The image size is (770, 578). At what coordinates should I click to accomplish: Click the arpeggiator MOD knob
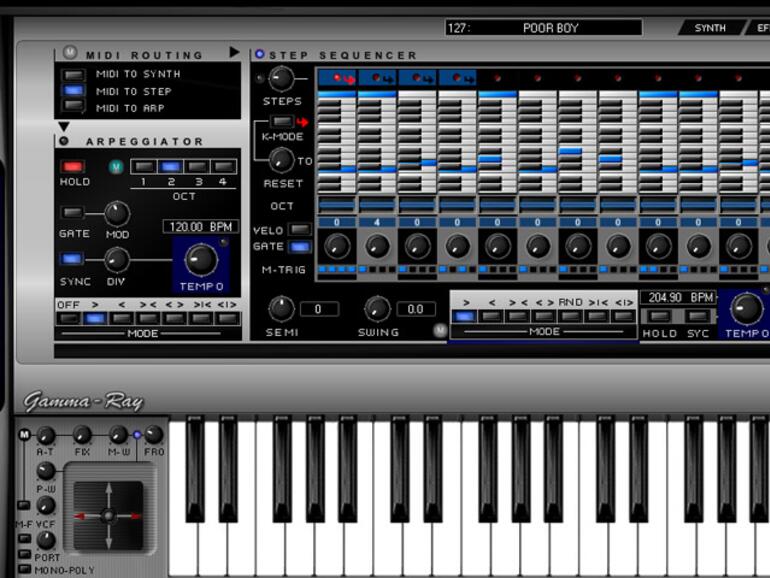pyautogui.click(x=117, y=213)
